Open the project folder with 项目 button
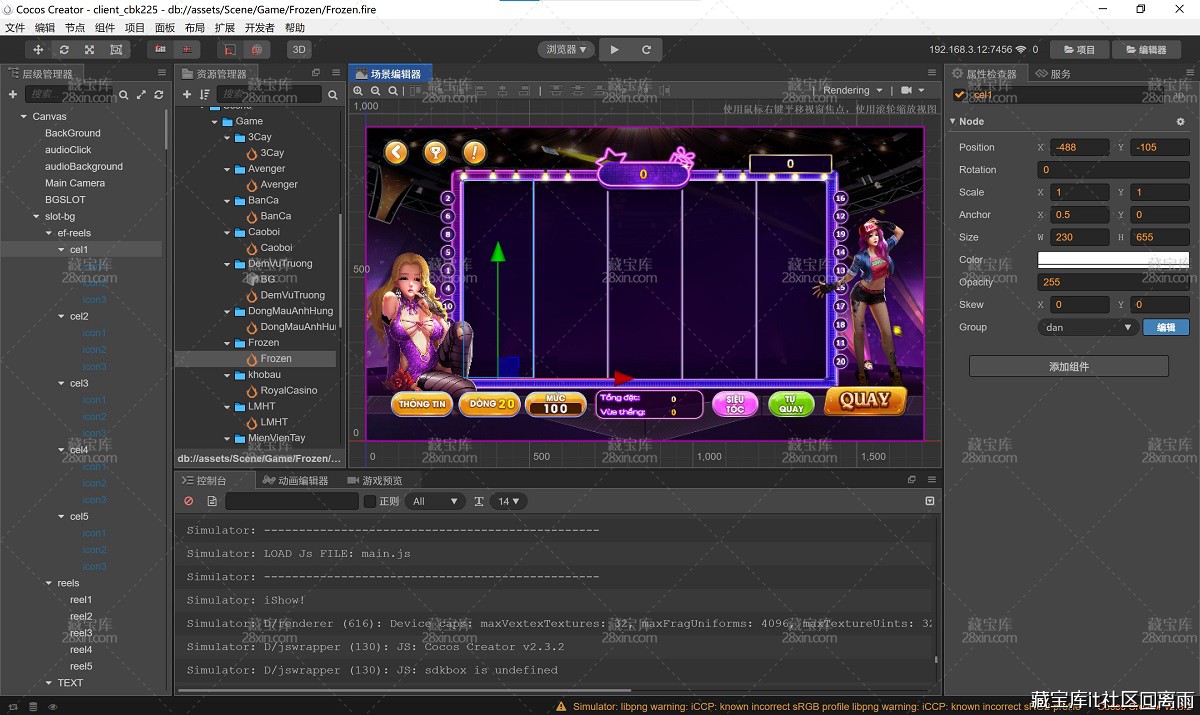The height and width of the screenshot is (715, 1200). coord(1079,49)
